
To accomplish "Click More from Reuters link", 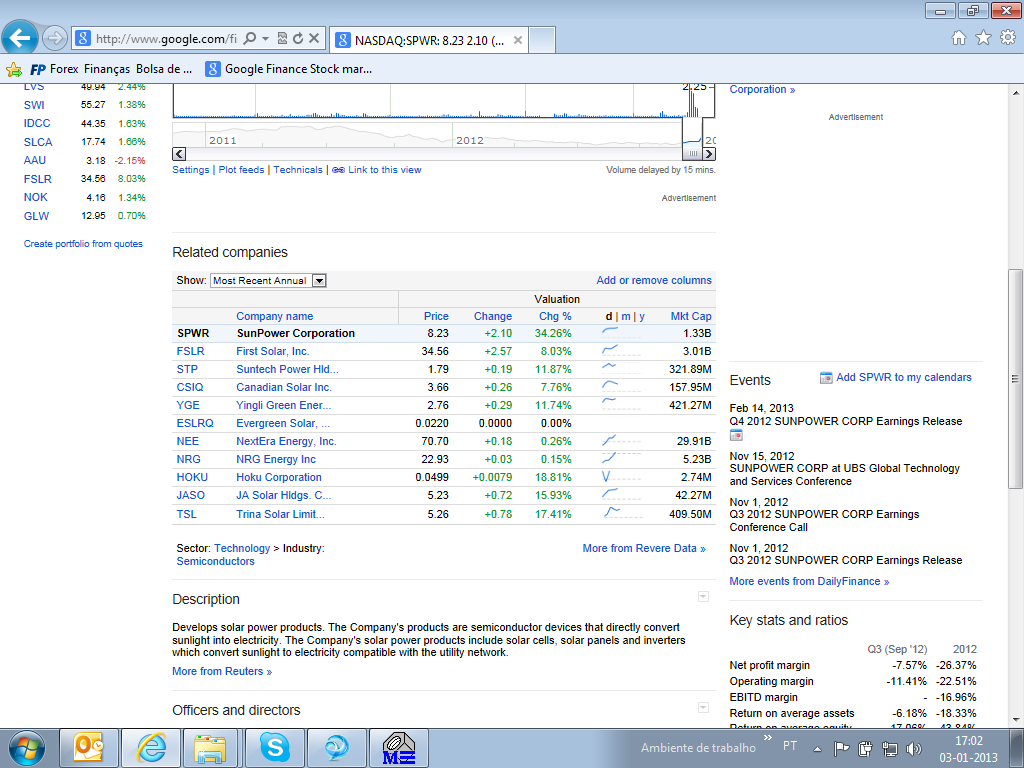I will coord(222,671).
